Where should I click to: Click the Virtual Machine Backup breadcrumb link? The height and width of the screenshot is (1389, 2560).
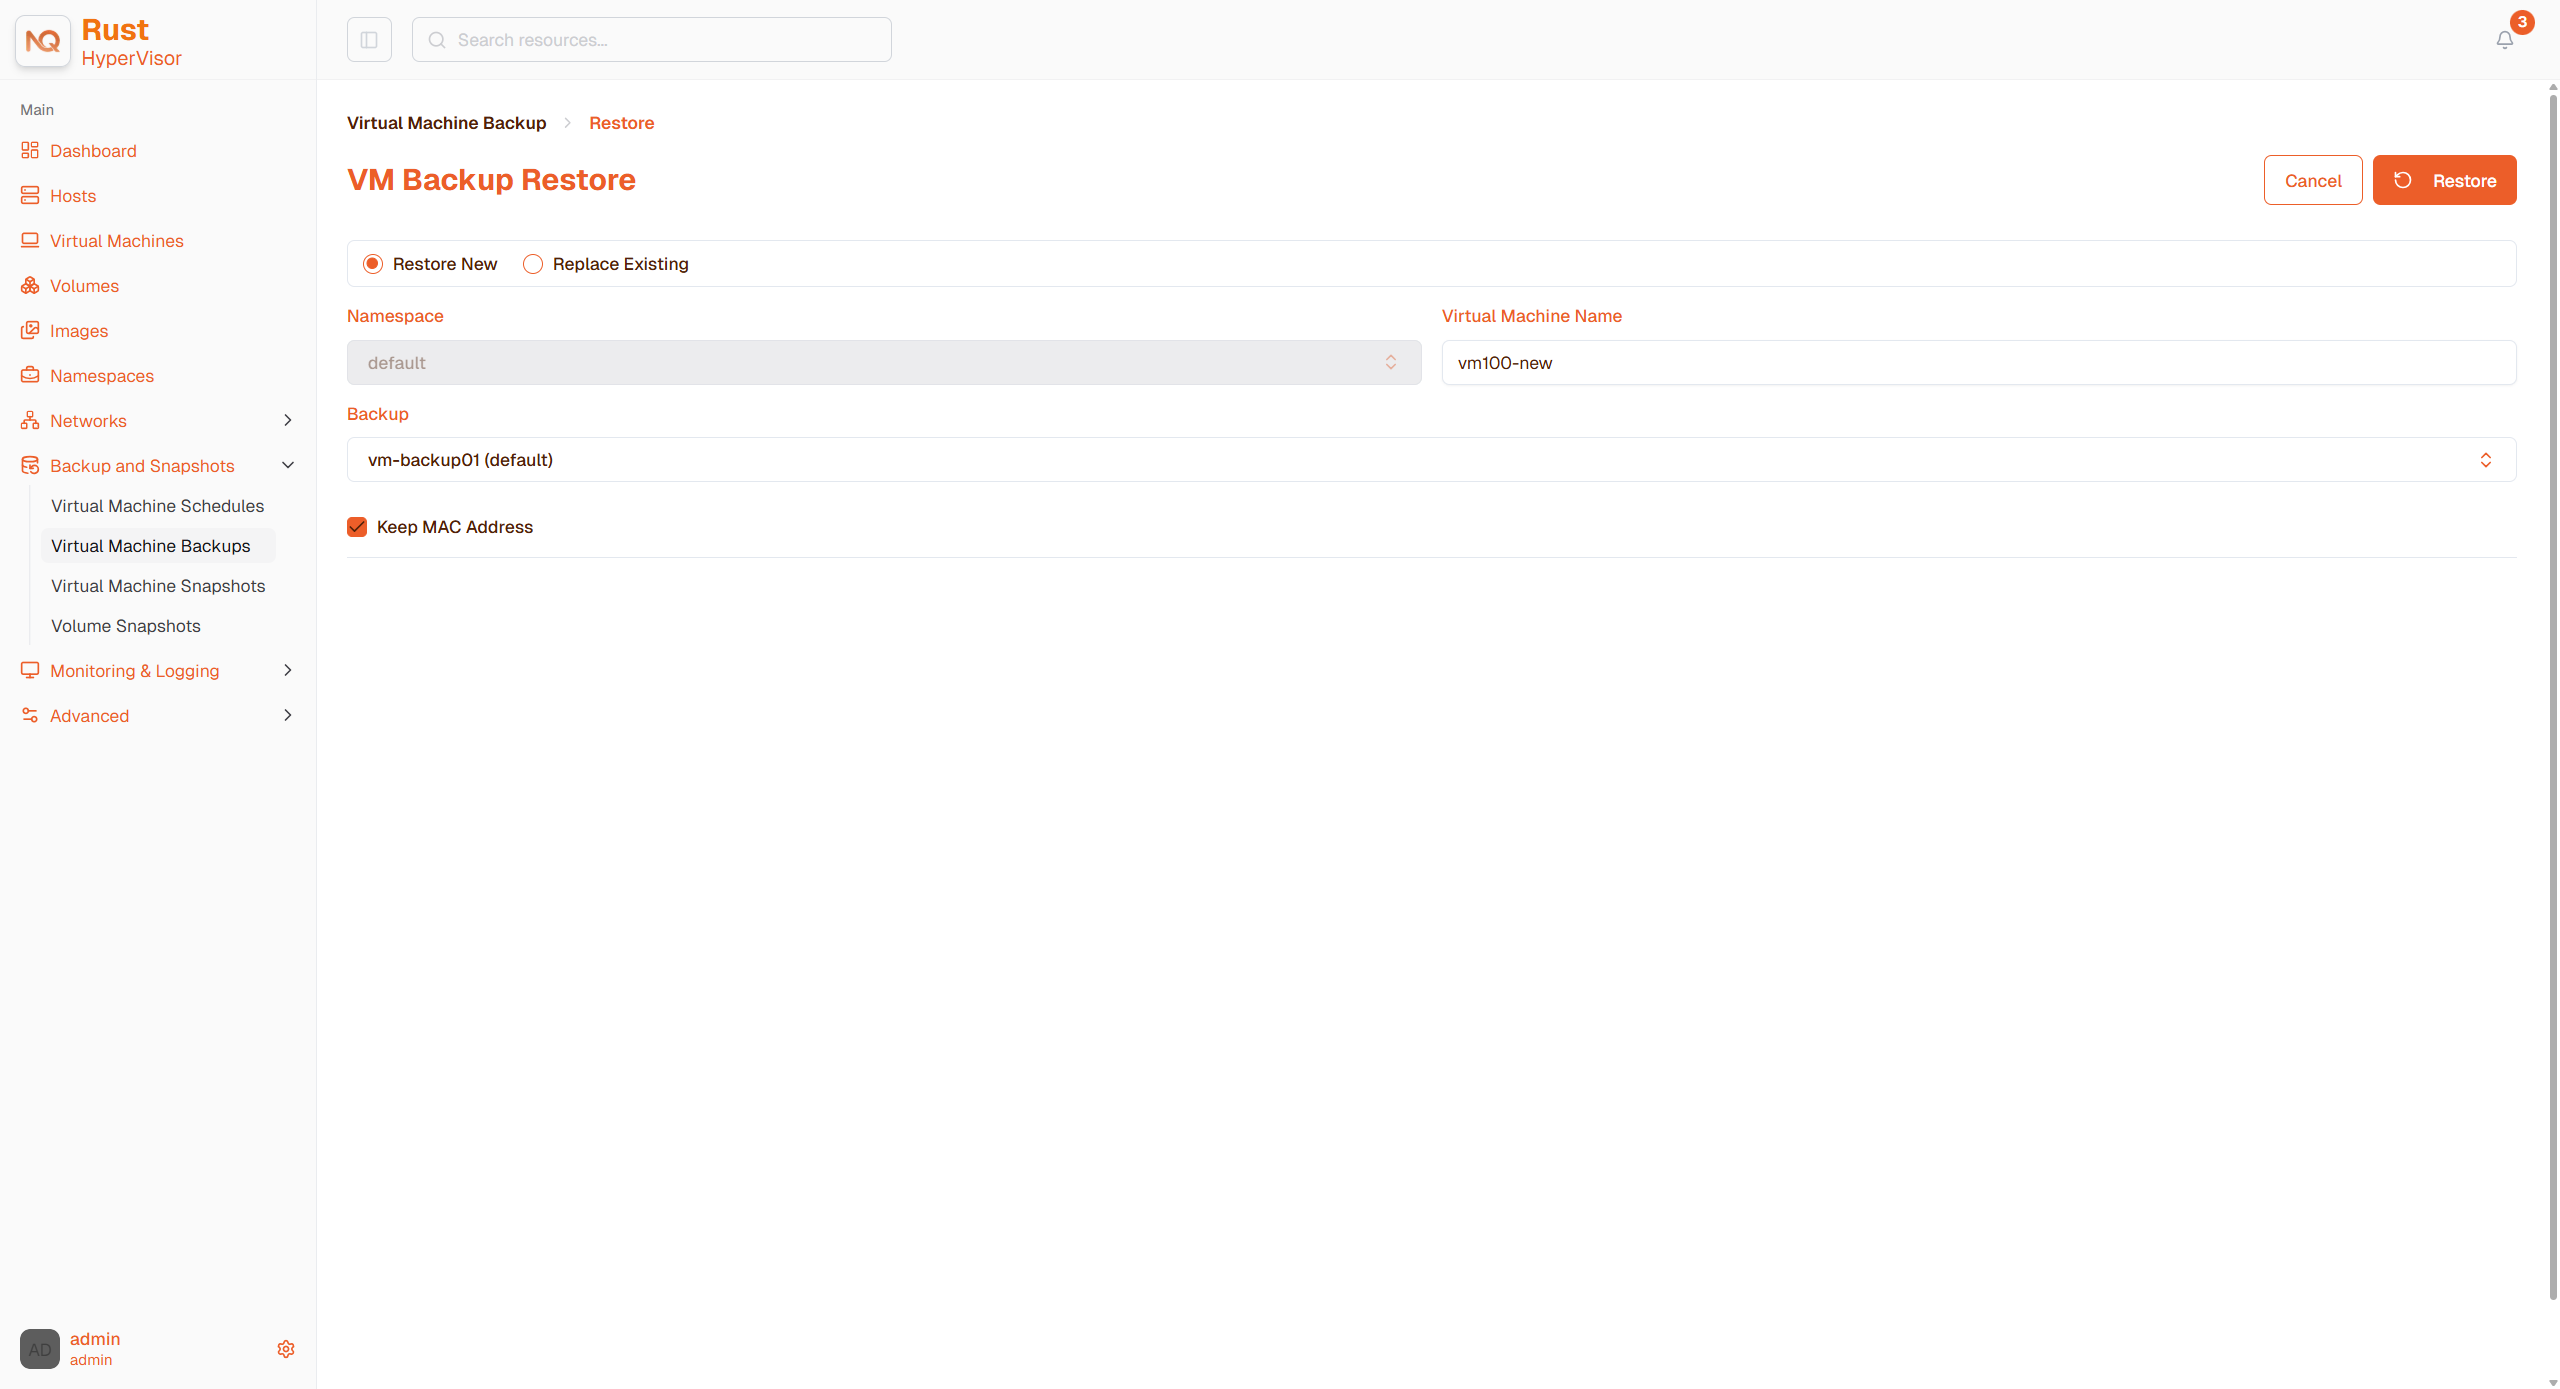(x=447, y=123)
